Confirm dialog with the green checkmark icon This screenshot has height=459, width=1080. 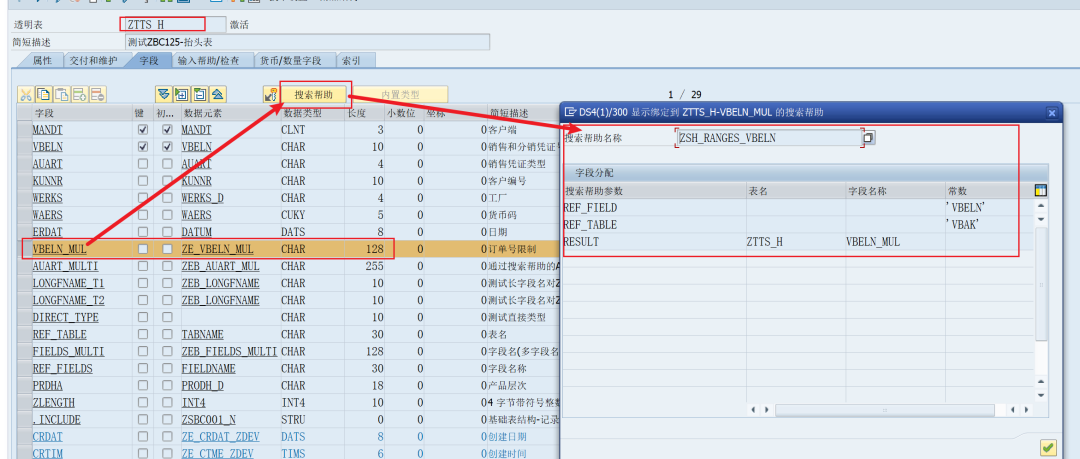(x=1048, y=448)
